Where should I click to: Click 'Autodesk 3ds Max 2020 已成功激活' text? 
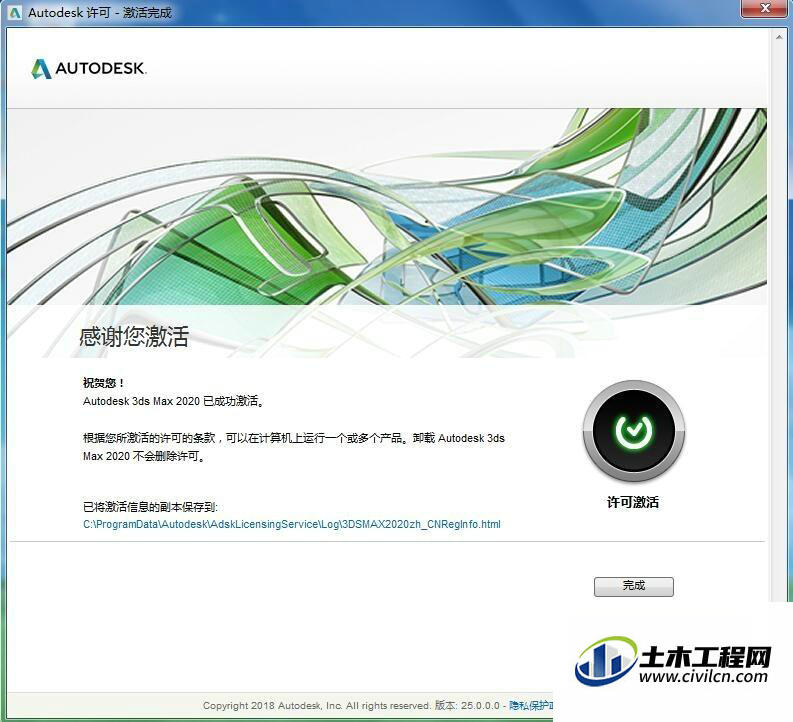tap(173, 401)
